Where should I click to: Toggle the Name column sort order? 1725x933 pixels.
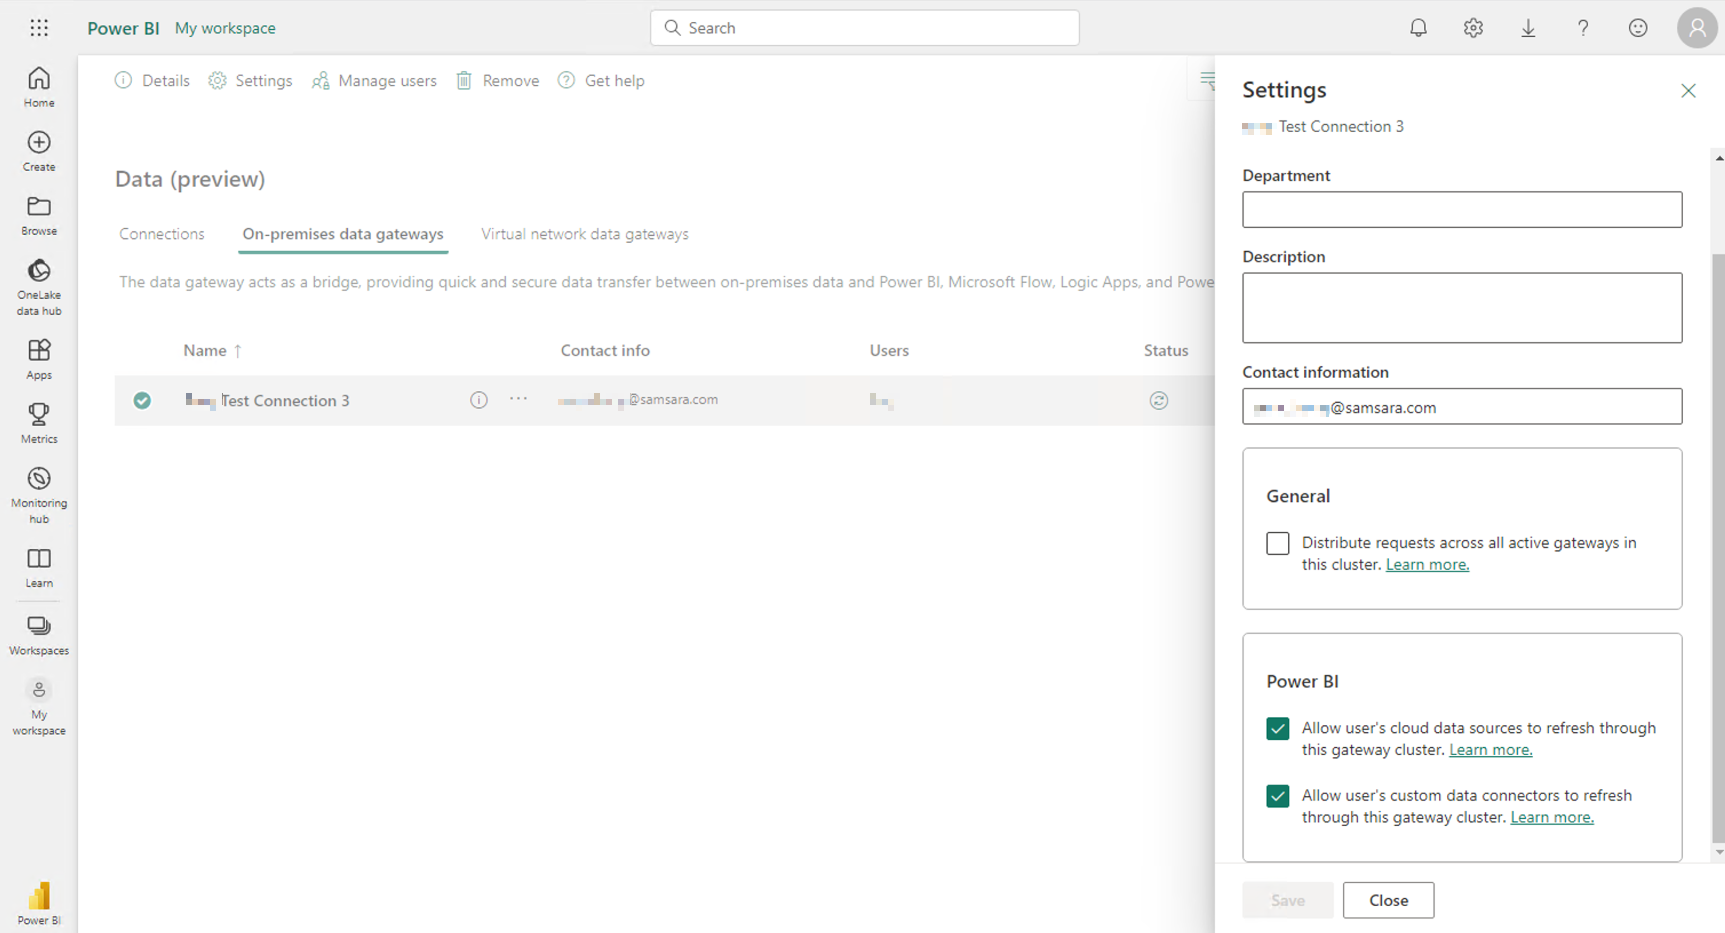(212, 350)
